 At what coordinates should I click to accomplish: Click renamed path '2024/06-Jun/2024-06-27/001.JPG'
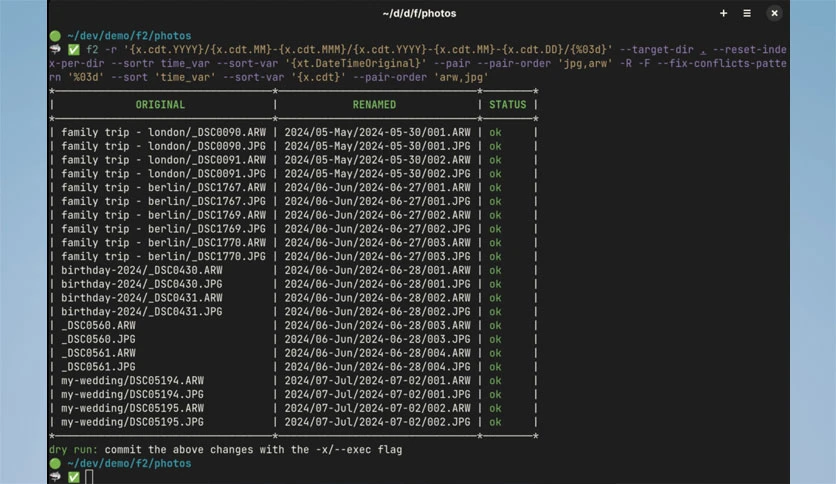pyautogui.click(x=377, y=201)
